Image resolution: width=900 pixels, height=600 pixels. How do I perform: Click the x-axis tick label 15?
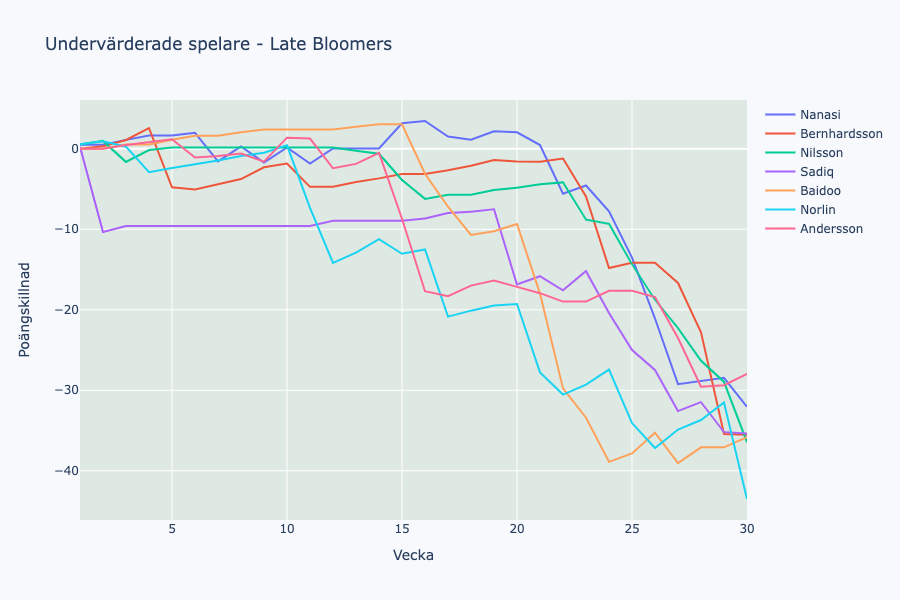pos(402,529)
